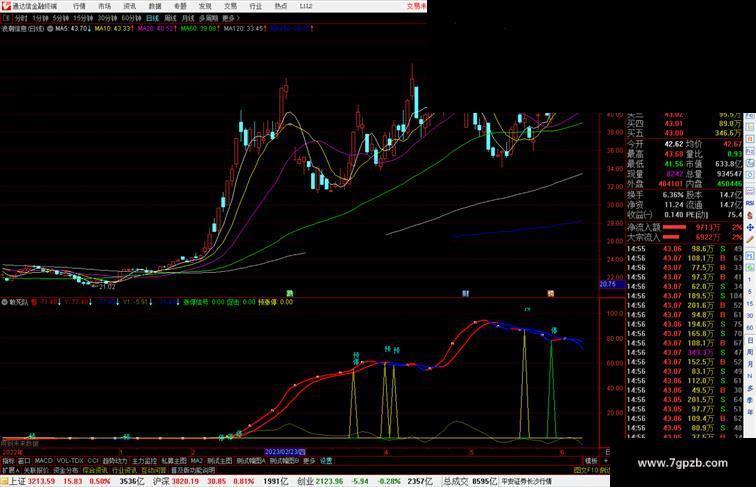The height and width of the screenshot is (487, 756).
Task: Click the TDX logo icon in title bar
Action: click(6, 6)
